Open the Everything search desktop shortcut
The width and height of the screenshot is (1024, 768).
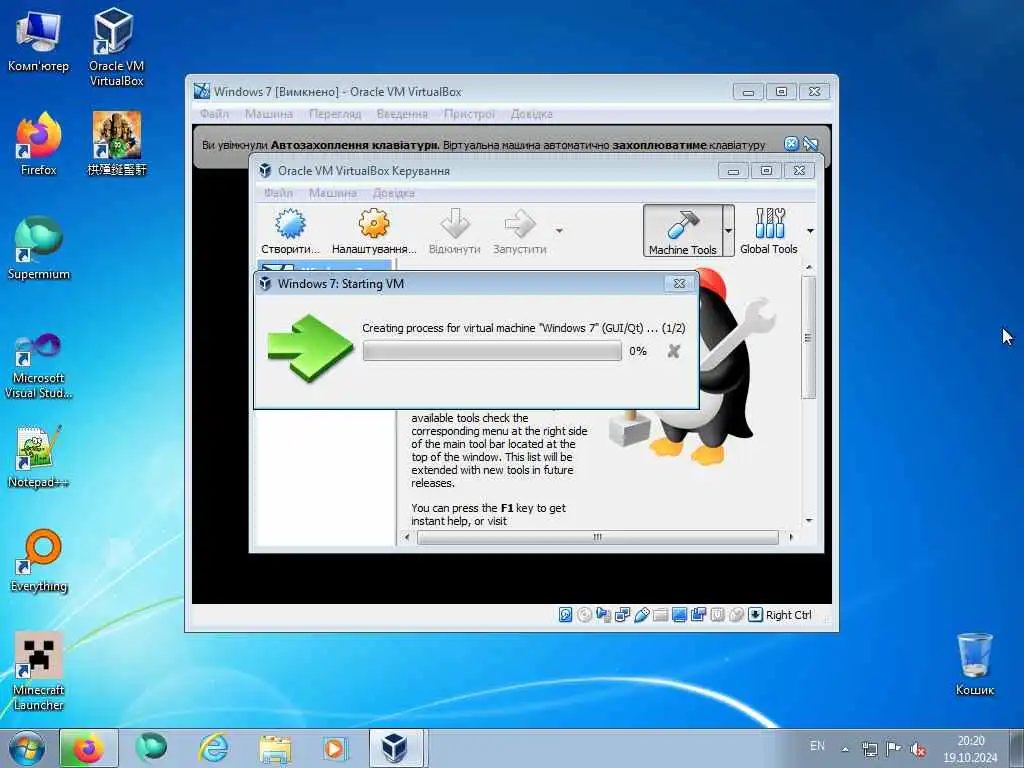coord(38,560)
